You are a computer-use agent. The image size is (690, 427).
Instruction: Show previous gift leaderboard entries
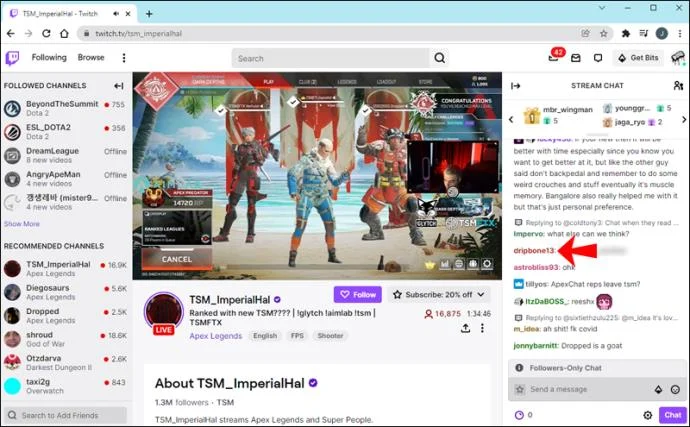pos(511,119)
